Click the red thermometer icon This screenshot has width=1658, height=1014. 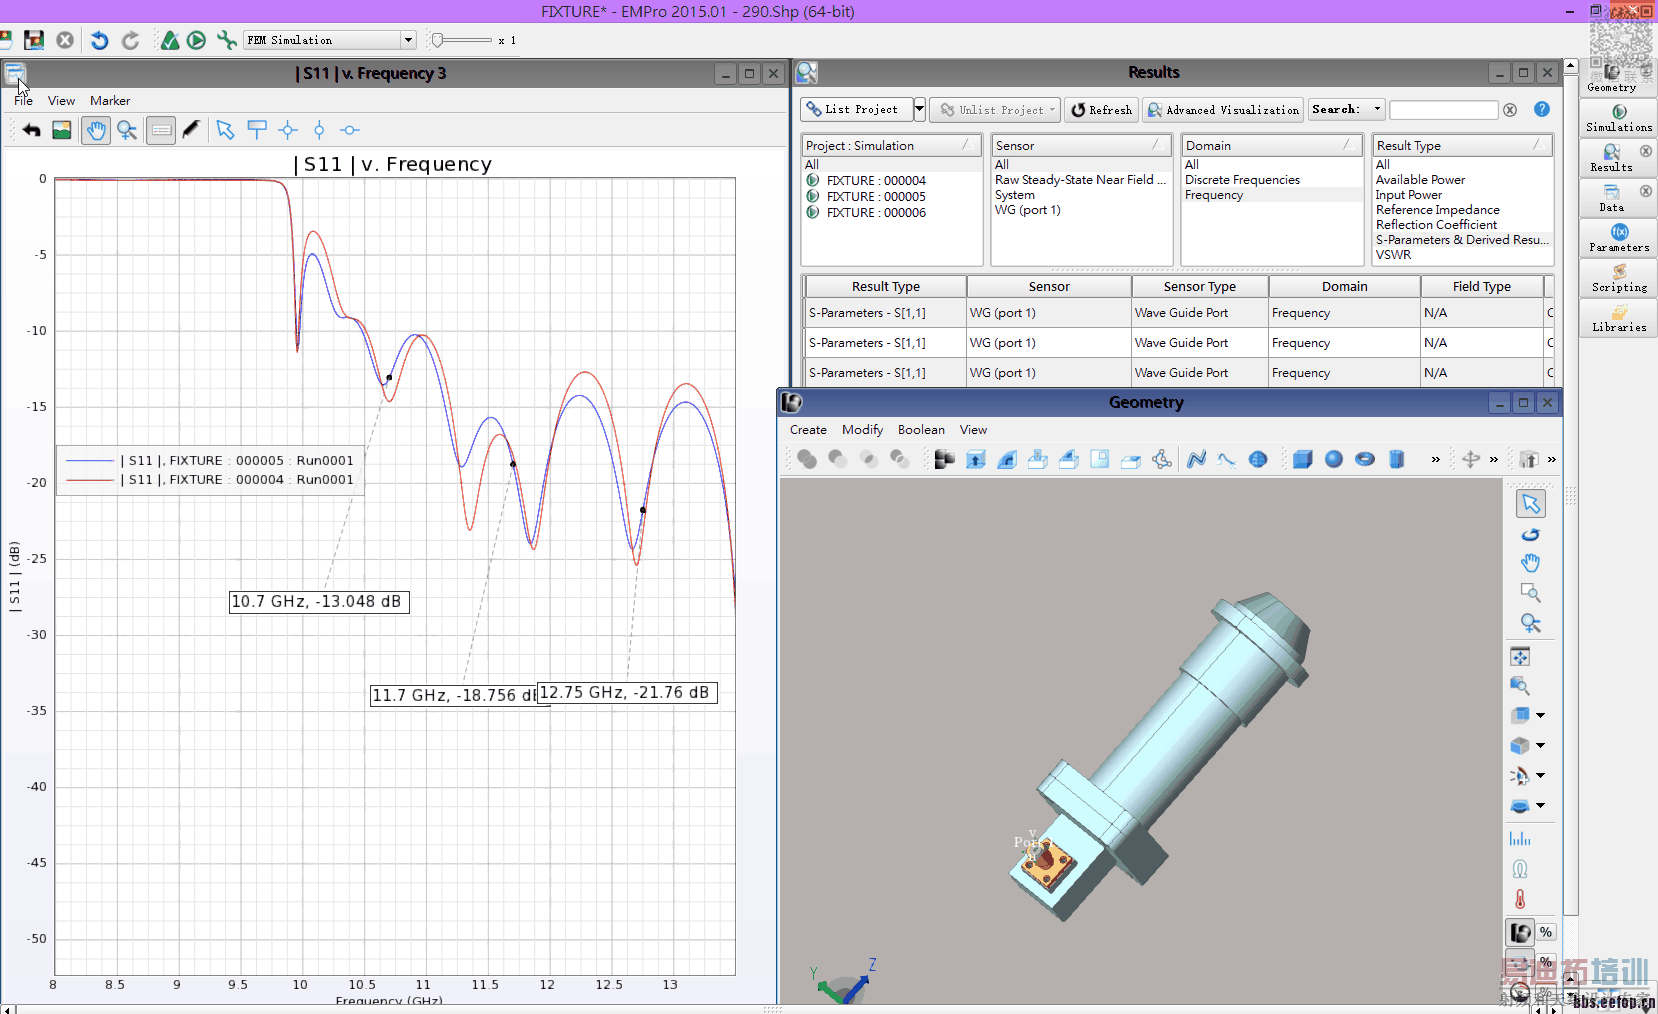click(x=1520, y=899)
